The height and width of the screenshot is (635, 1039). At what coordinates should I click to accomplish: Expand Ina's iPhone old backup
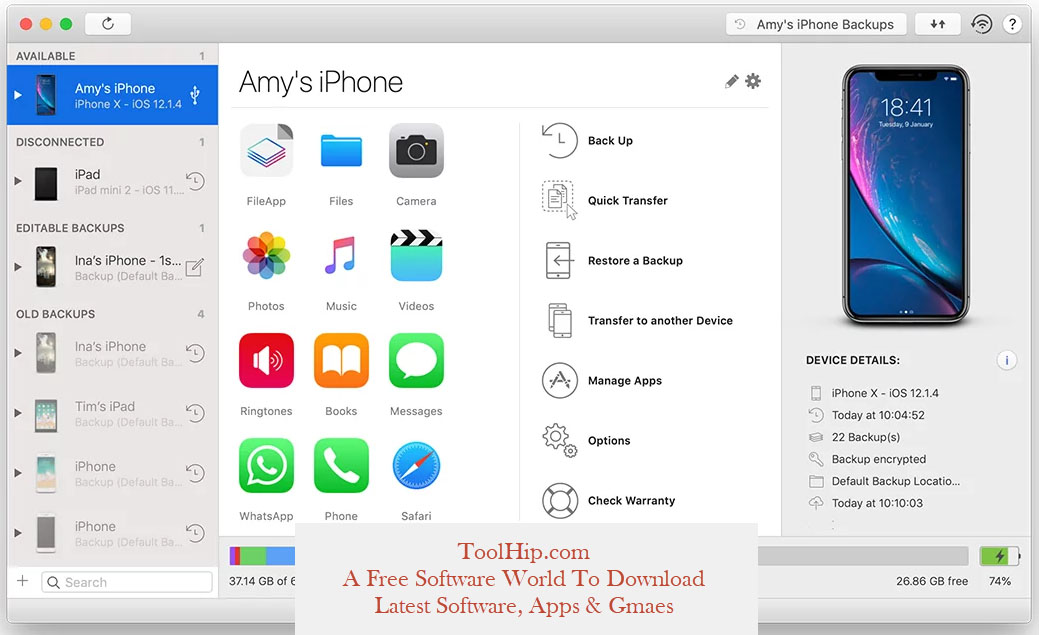(18, 353)
